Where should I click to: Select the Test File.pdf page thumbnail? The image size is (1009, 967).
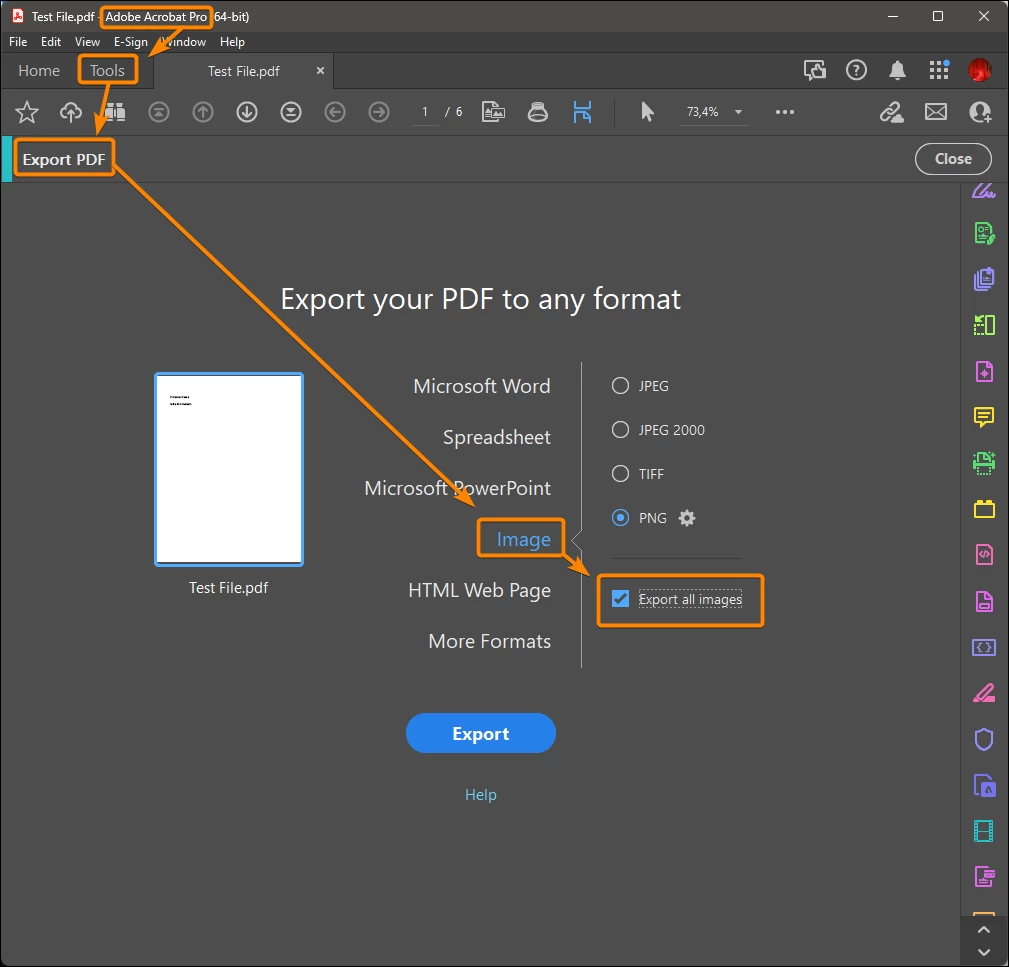229,470
